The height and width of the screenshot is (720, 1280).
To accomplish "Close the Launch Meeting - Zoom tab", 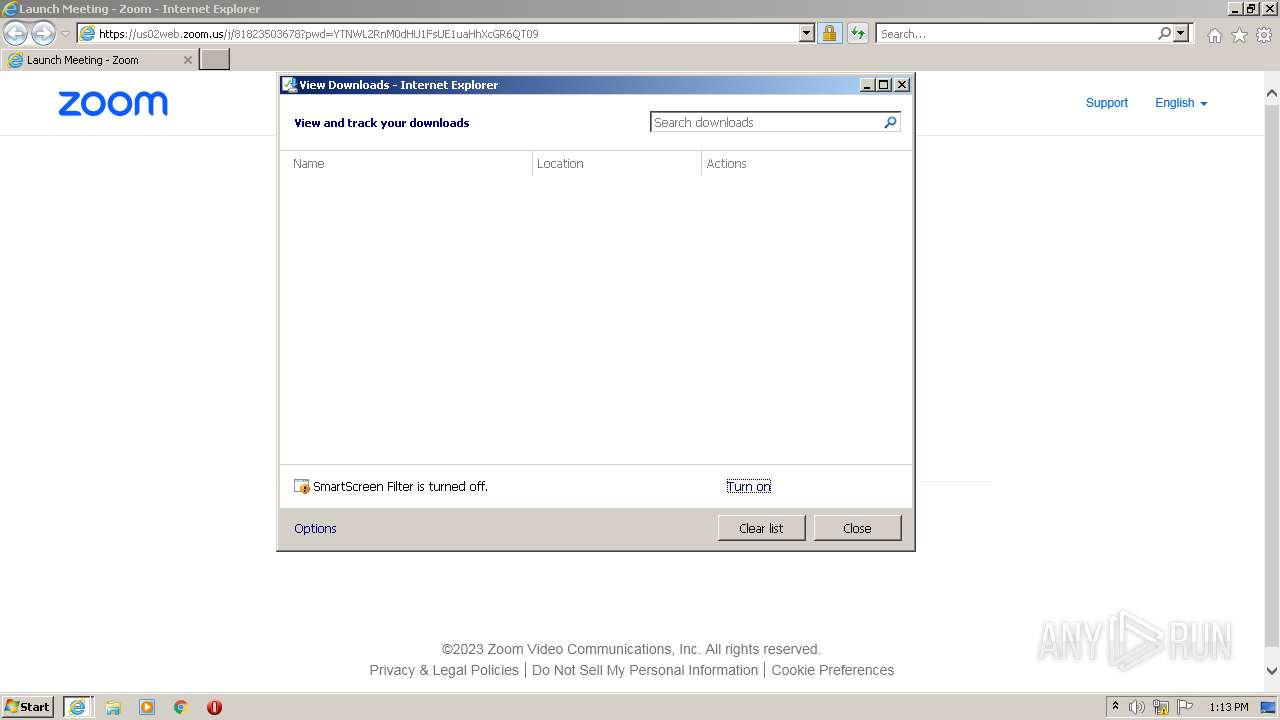I will (x=187, y=60).
